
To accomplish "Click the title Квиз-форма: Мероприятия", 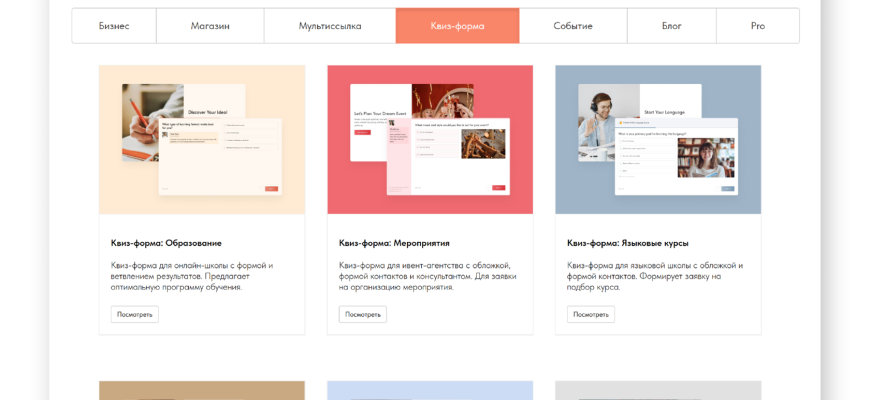I will click(394, 243).
